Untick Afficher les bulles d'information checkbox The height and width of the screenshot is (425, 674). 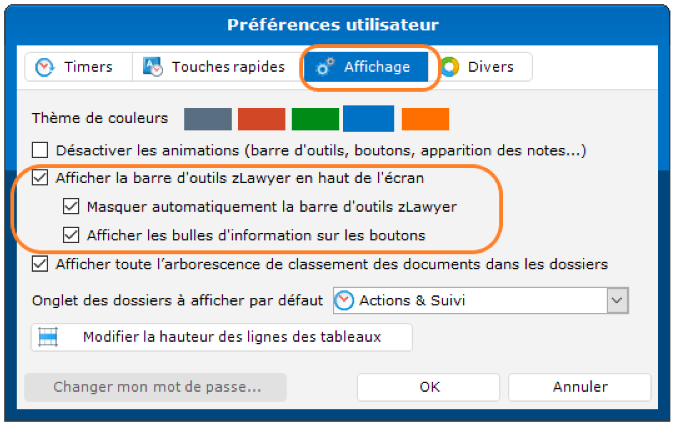tap(70, 236)
